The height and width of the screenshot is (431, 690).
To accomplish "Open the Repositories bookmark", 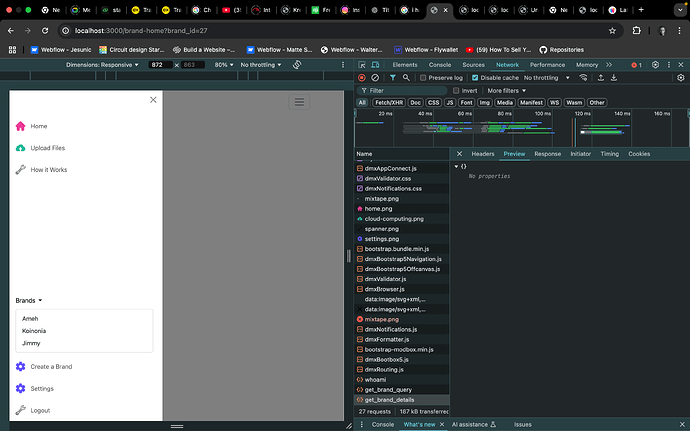I will coord(562,50).
